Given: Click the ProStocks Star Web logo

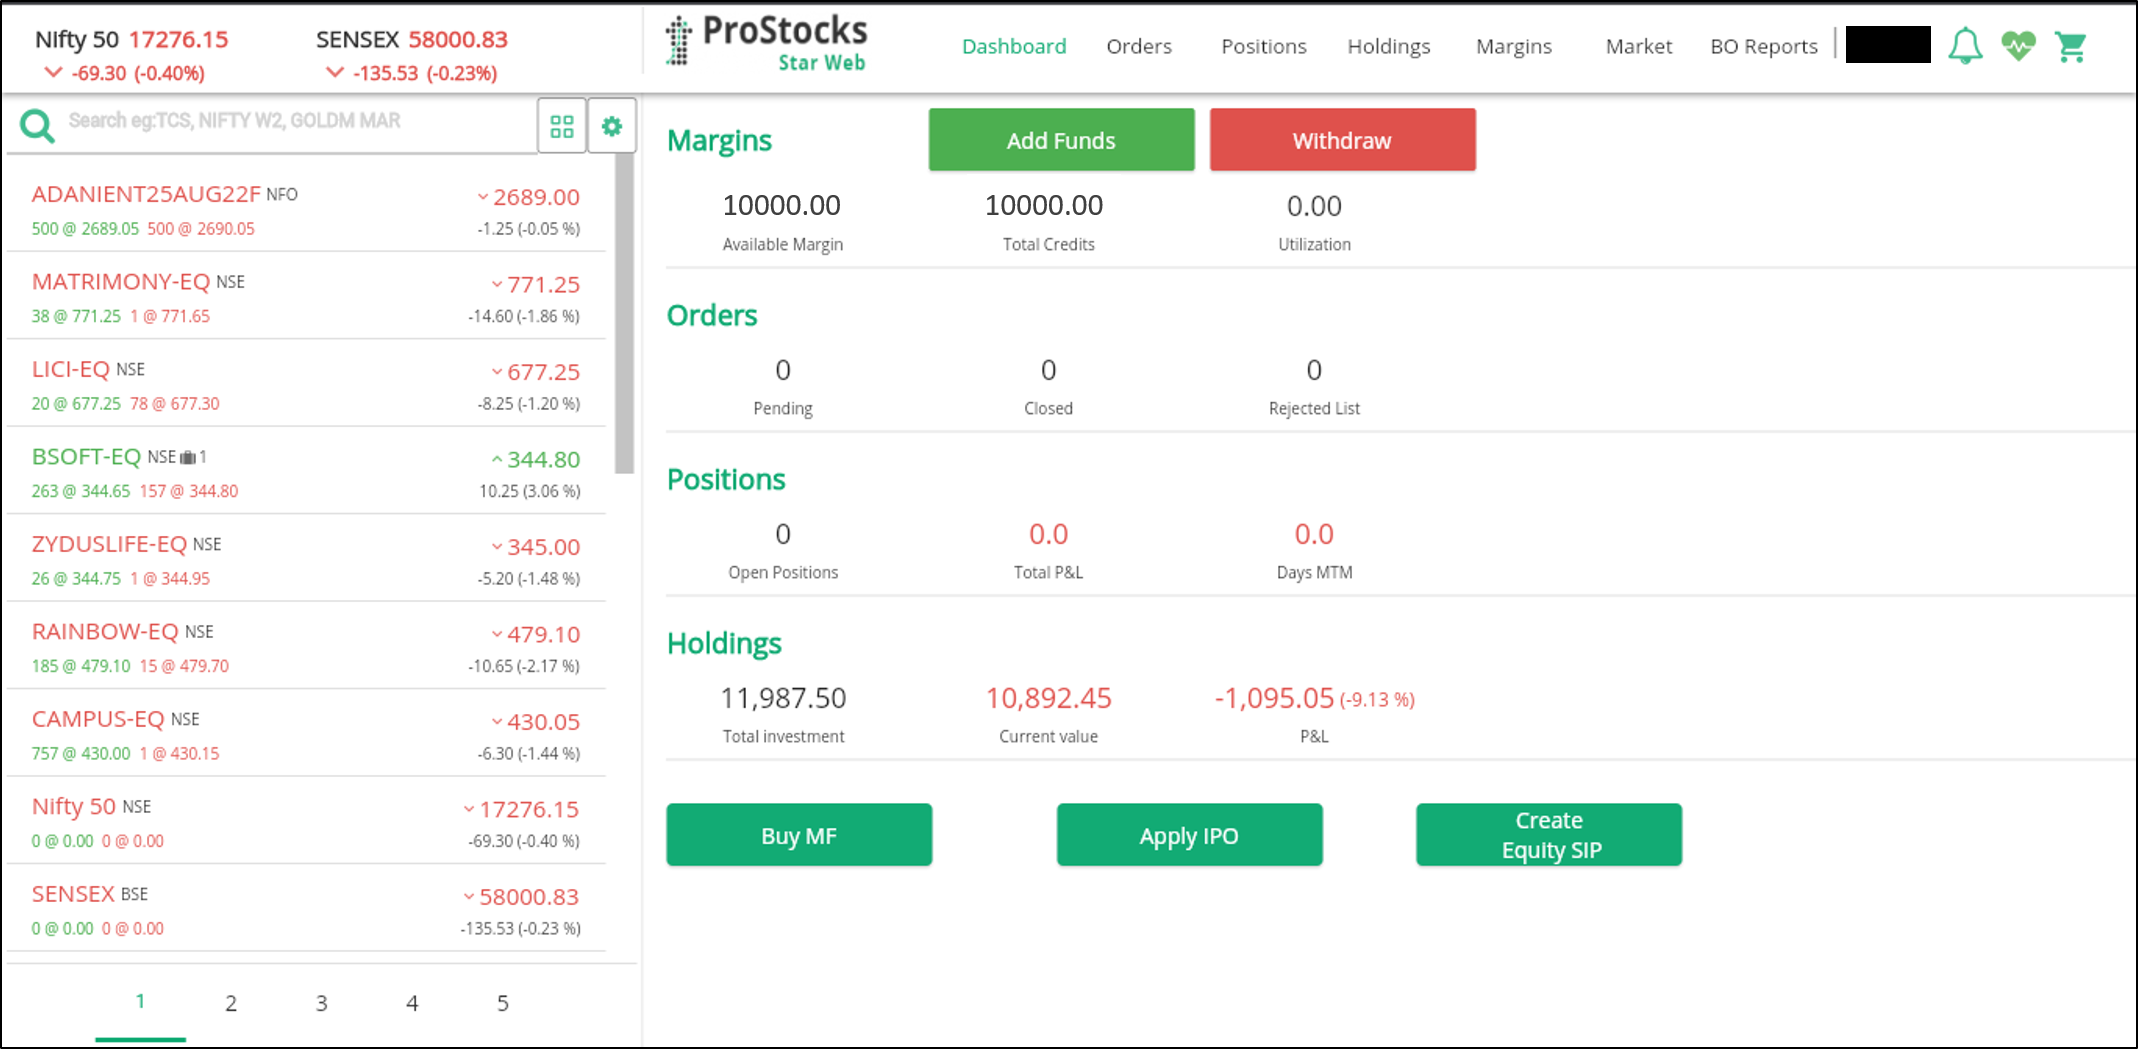Looking at the screenshot, I should pyautogui.click(x=766, y=44).
